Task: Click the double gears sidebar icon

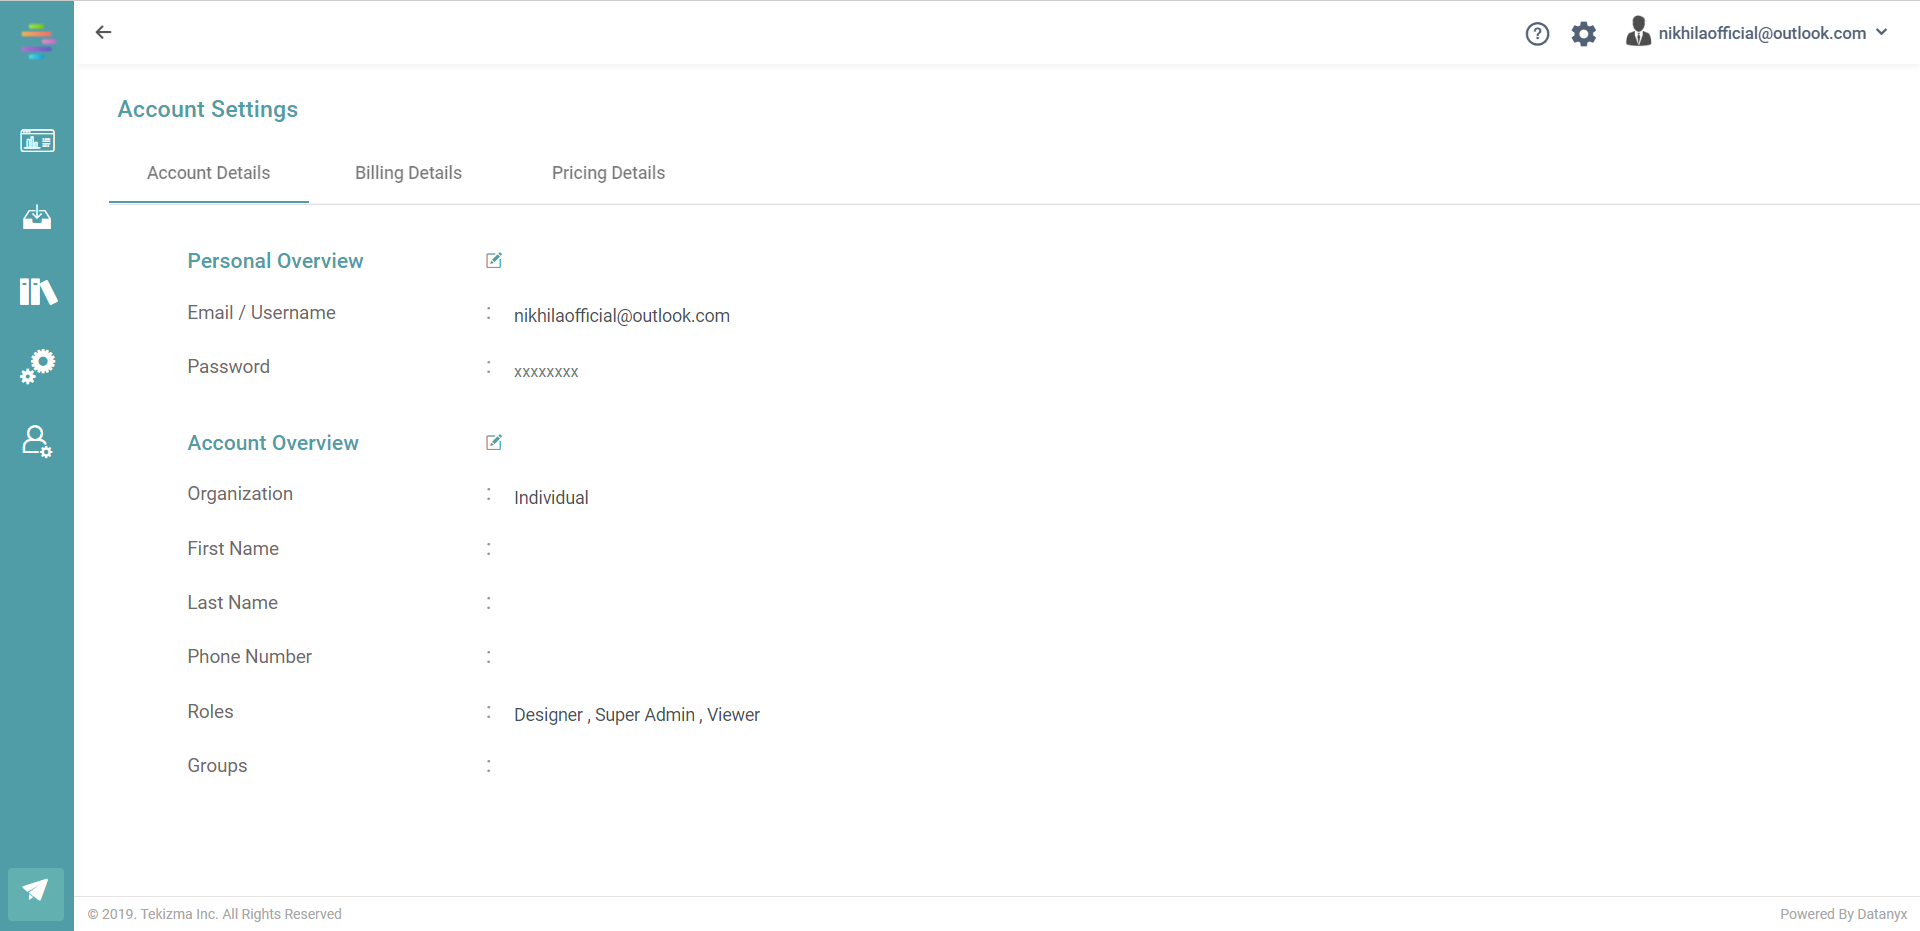Action: (x=38, y=366)
